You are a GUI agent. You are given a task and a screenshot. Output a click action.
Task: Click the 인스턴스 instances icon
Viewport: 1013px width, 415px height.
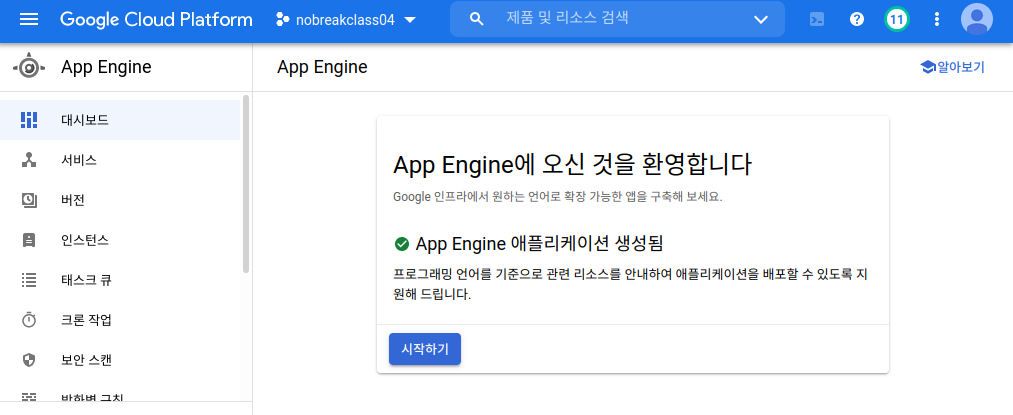pos(29,240)
